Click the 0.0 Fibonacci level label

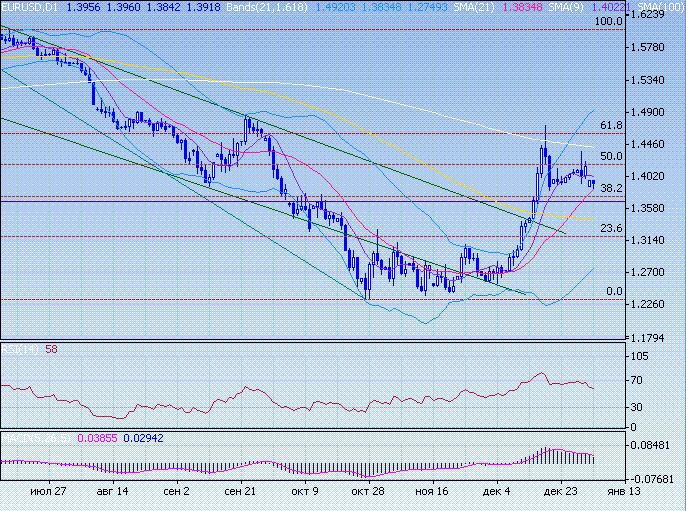pos(615,291)
